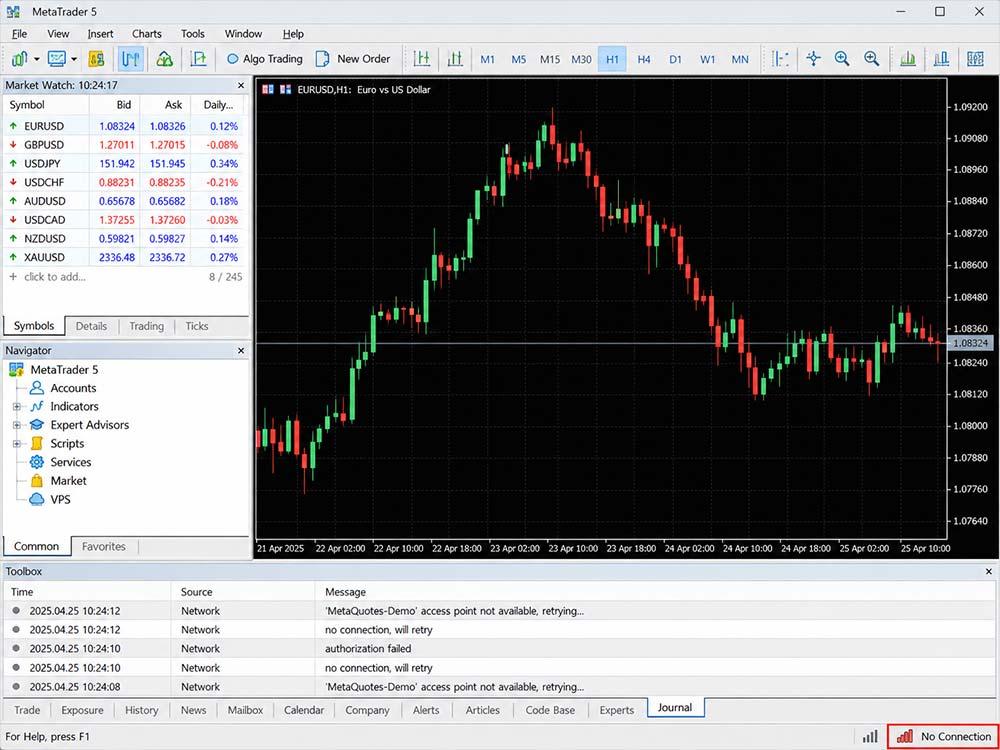Viewport: 1000px width, 750px height.
Task: Switch to the Ticks tab in Market Watch
Action: (196, 327)
